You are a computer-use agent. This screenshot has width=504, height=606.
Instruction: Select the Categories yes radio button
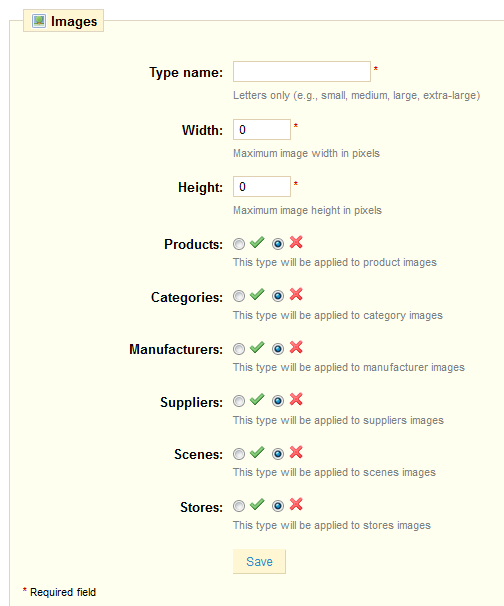239,296
